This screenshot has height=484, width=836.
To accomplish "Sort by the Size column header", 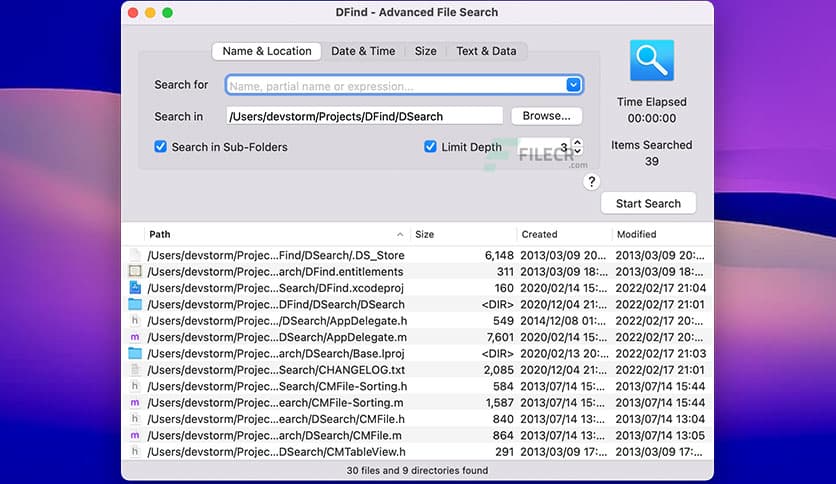I will (463, 235).
